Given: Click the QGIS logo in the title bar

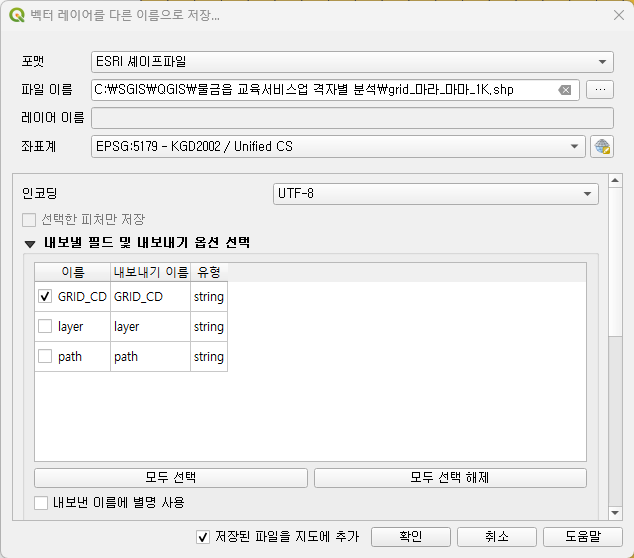Looking at the screenshot, I should click(17, 15).
